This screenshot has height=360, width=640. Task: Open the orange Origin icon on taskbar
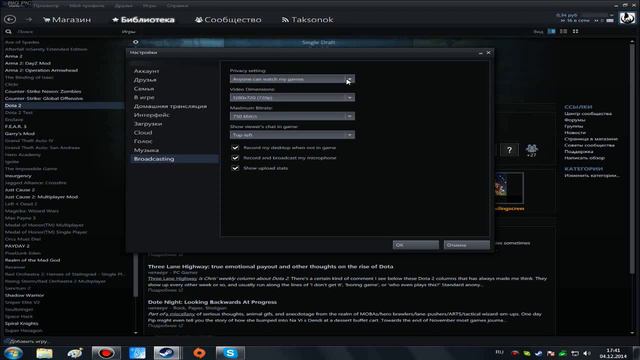[x=199, y=353]
